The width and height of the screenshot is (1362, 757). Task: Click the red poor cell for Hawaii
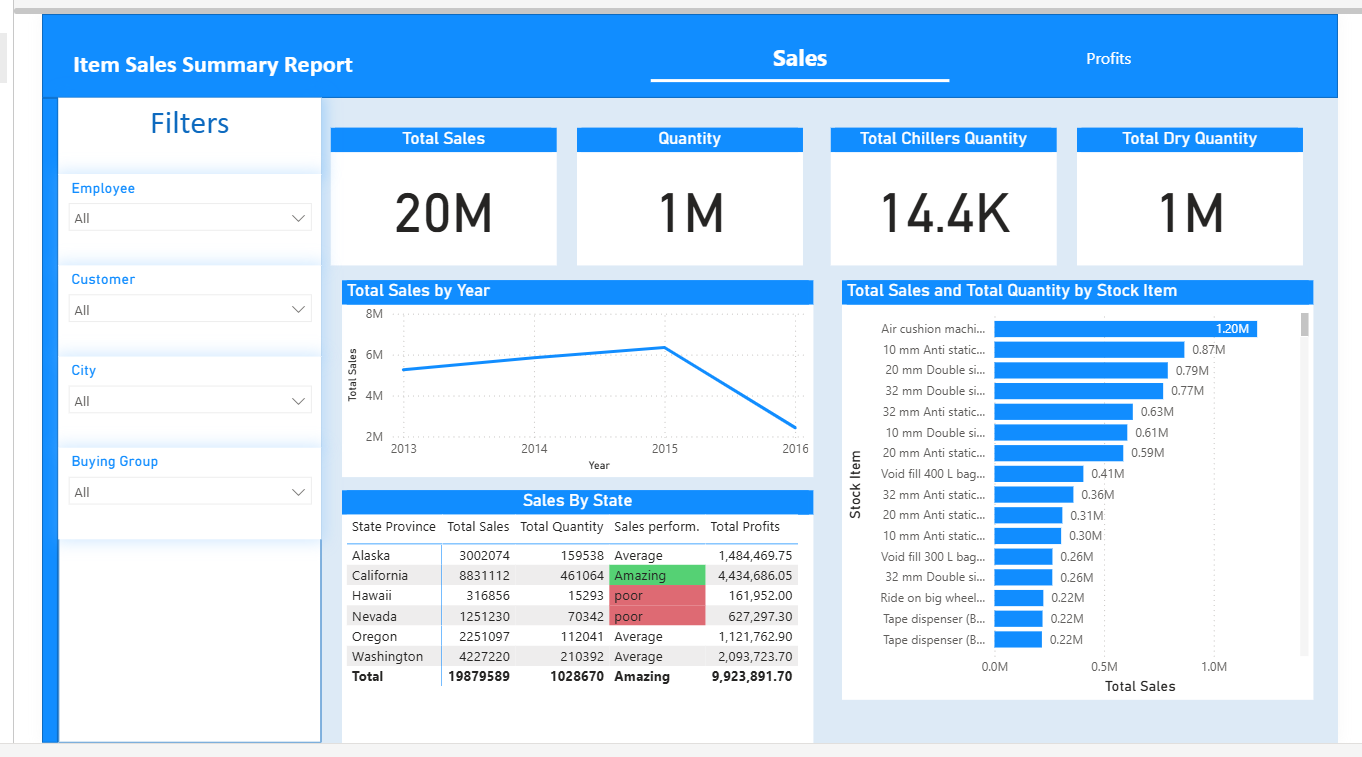pos(657,596)
